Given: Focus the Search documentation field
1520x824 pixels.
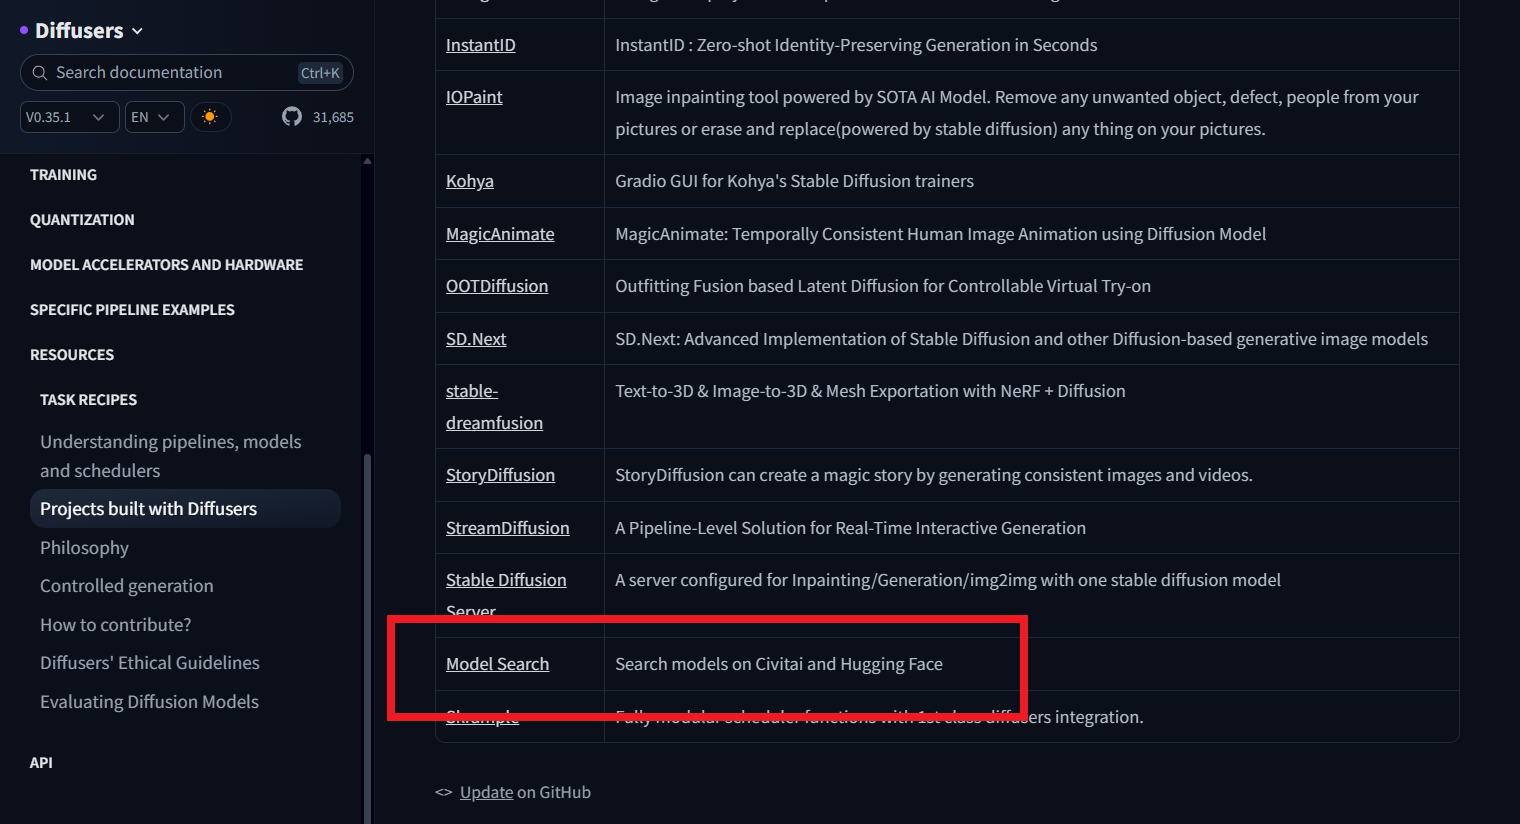Looking at the screenshot, I should (187, 73).
